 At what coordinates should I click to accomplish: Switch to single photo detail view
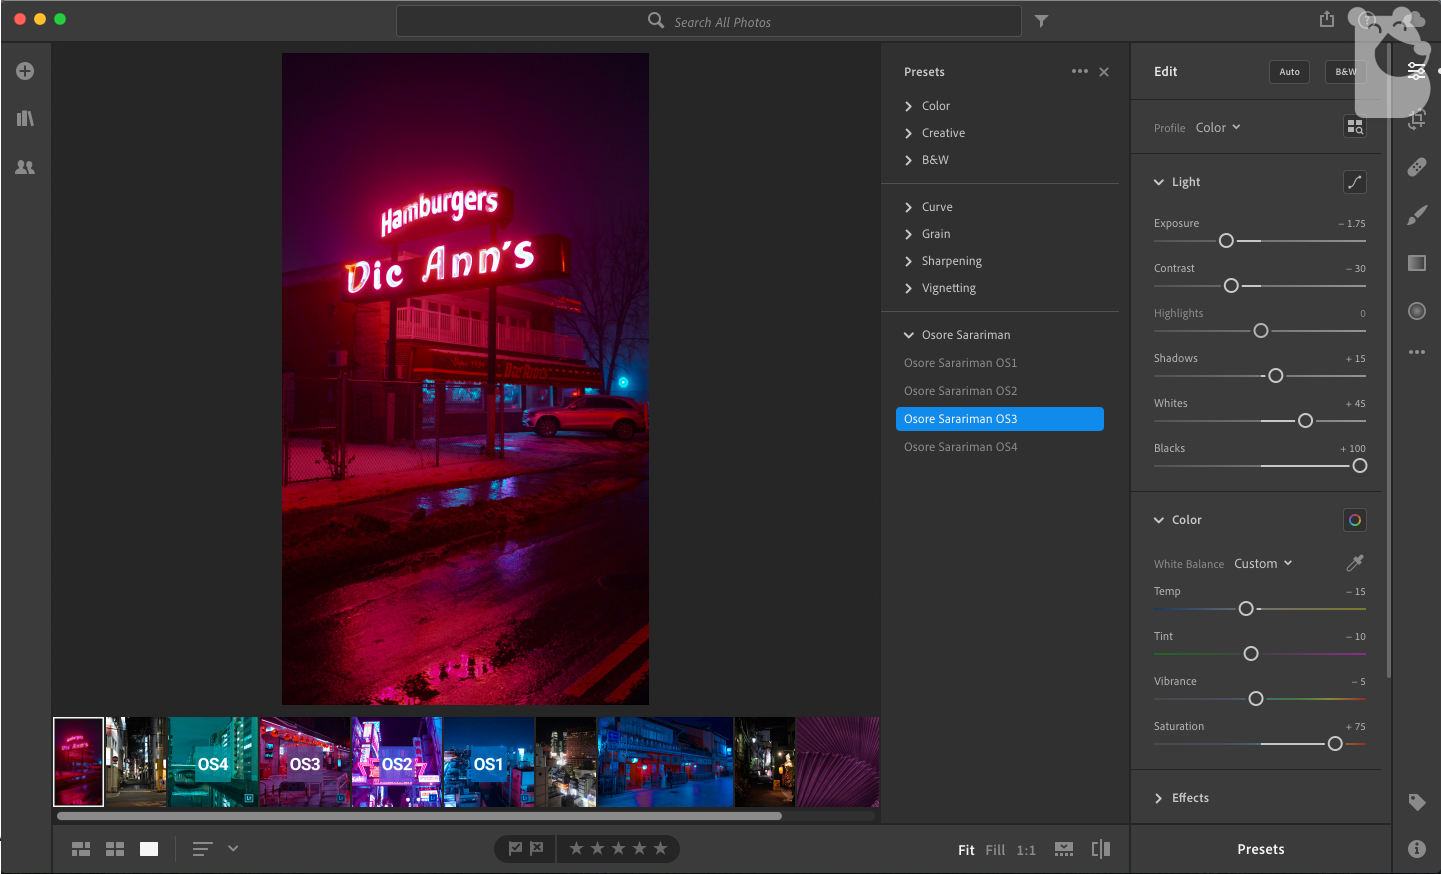pos(149,849)
